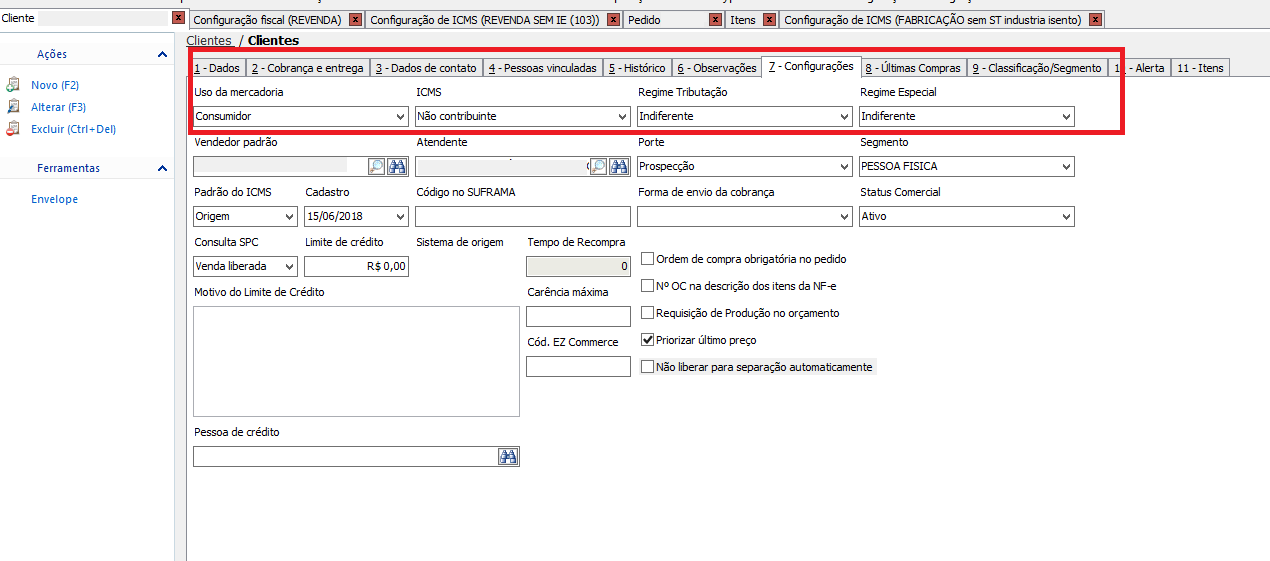Enable Ordem de compra obrigatória no pedido

(x=647, y=259)
